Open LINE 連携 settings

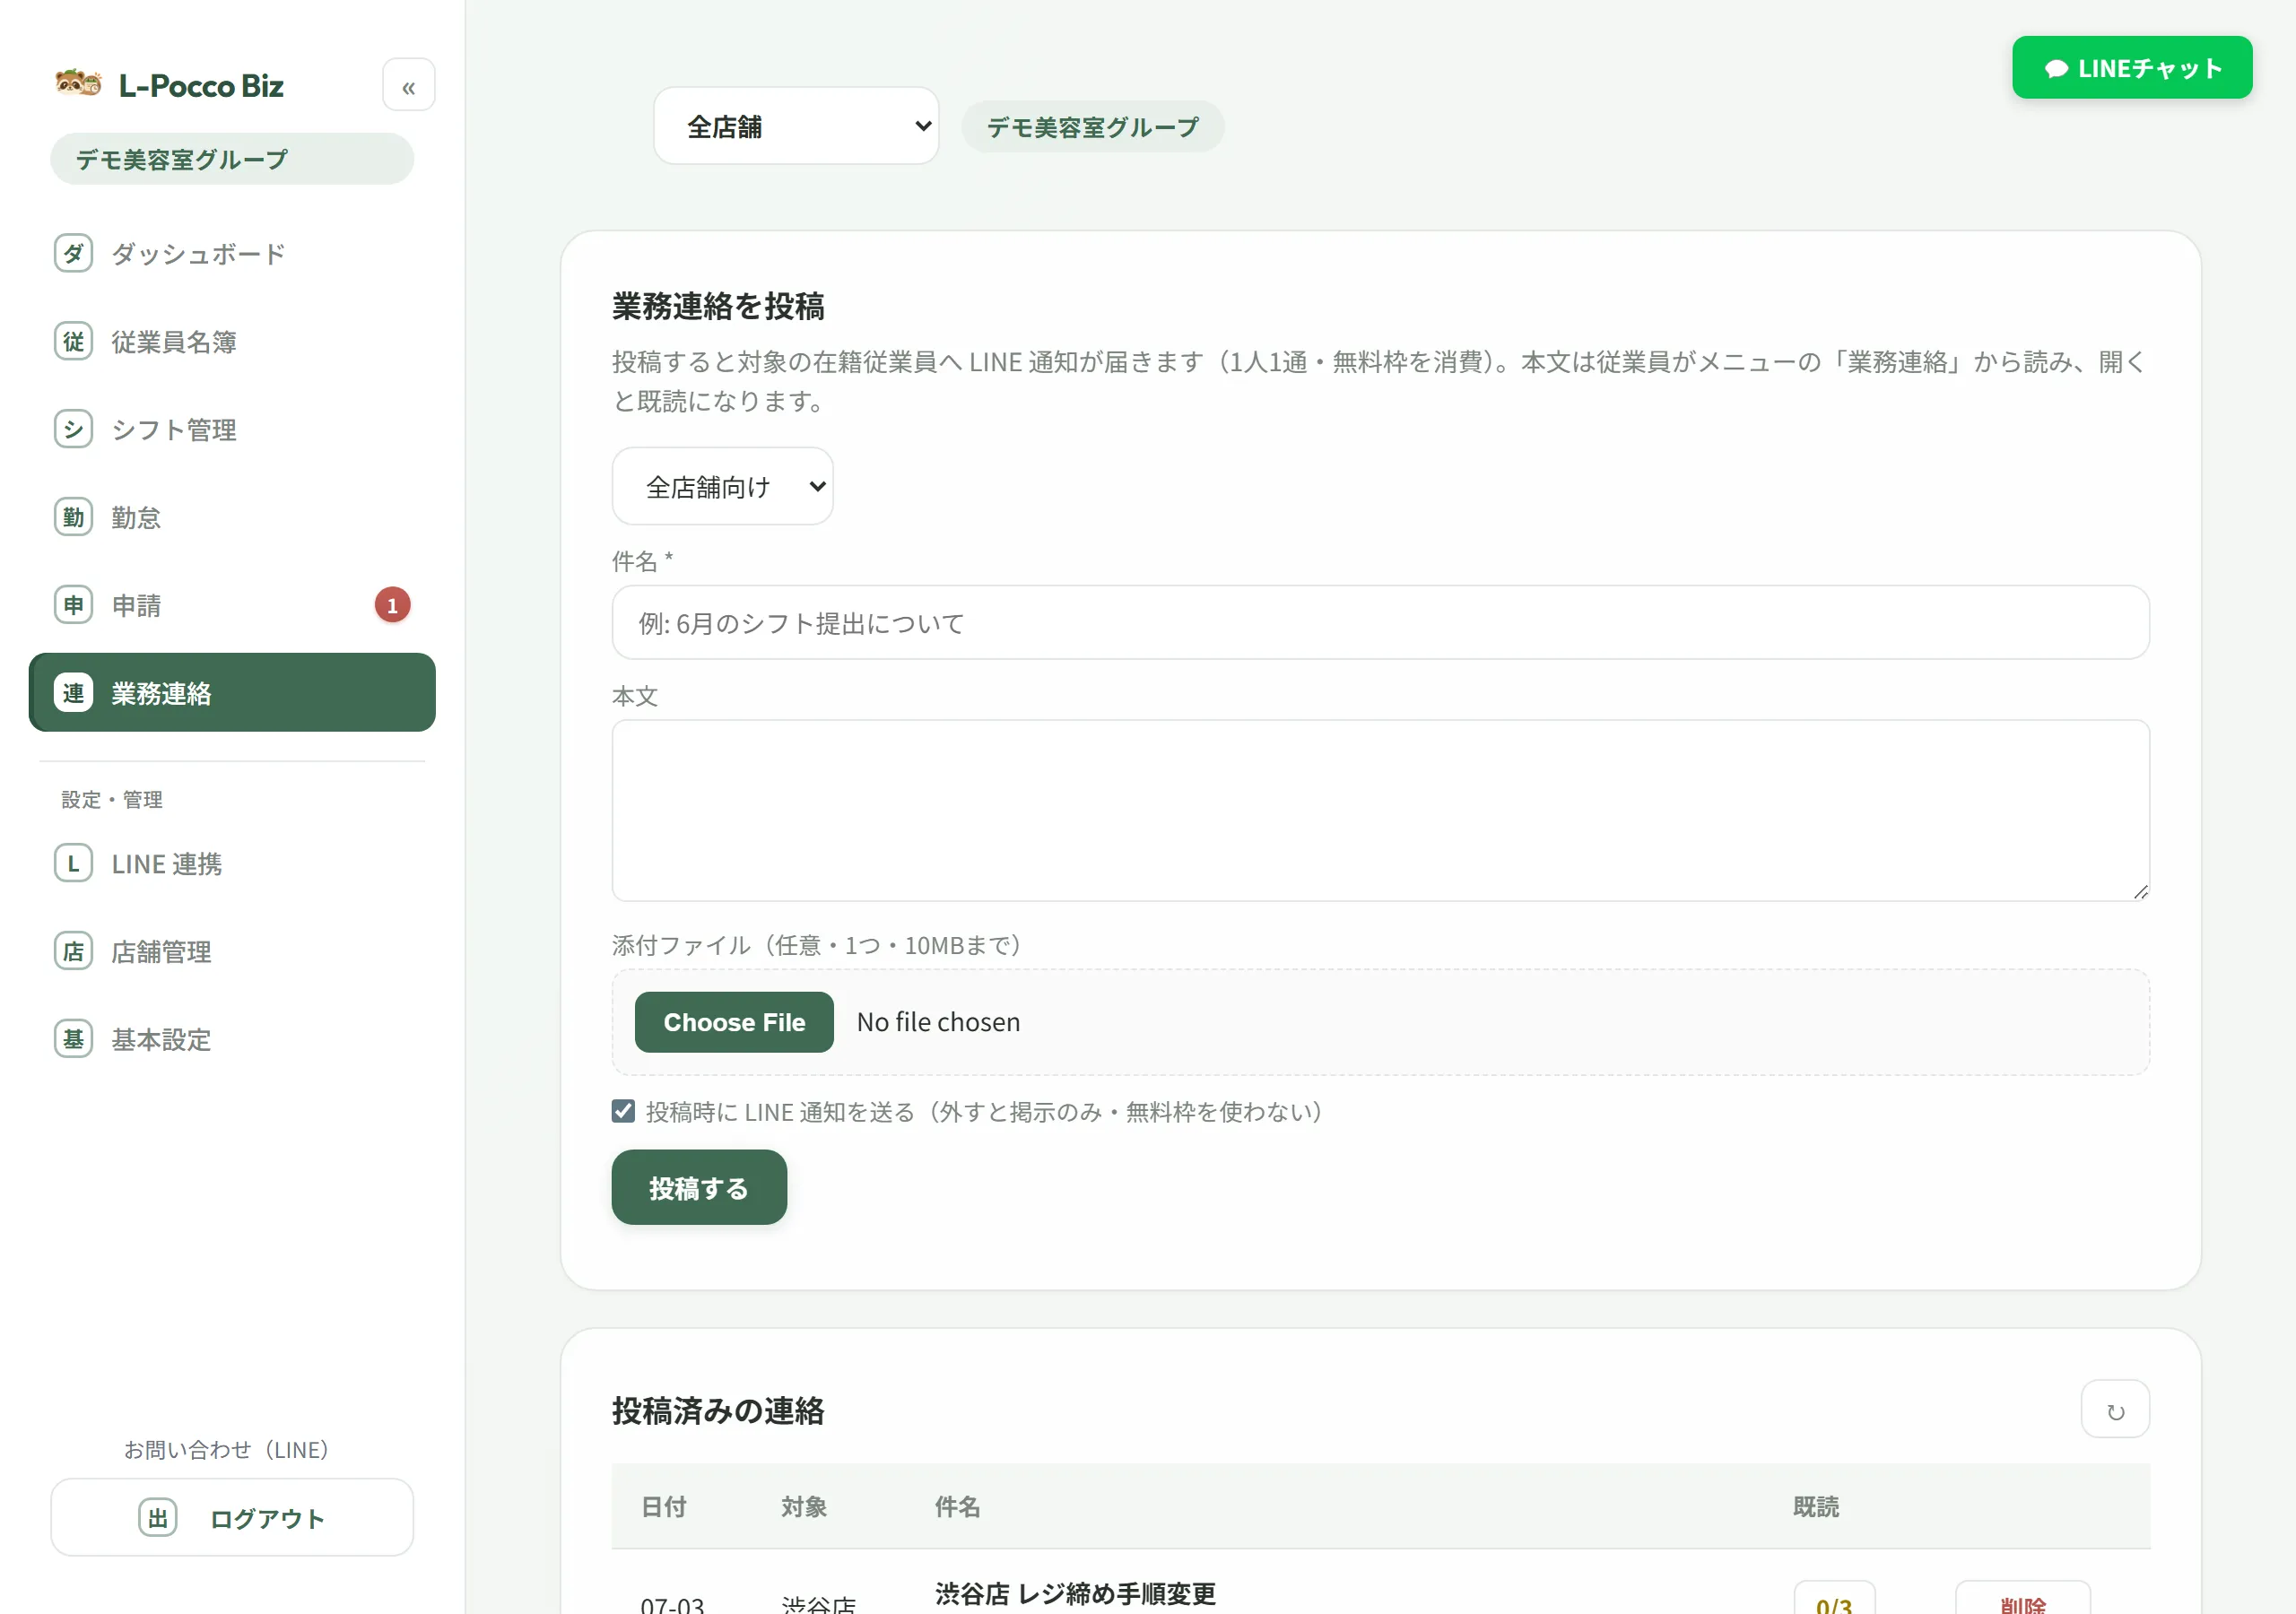click(x=232, y=864)
